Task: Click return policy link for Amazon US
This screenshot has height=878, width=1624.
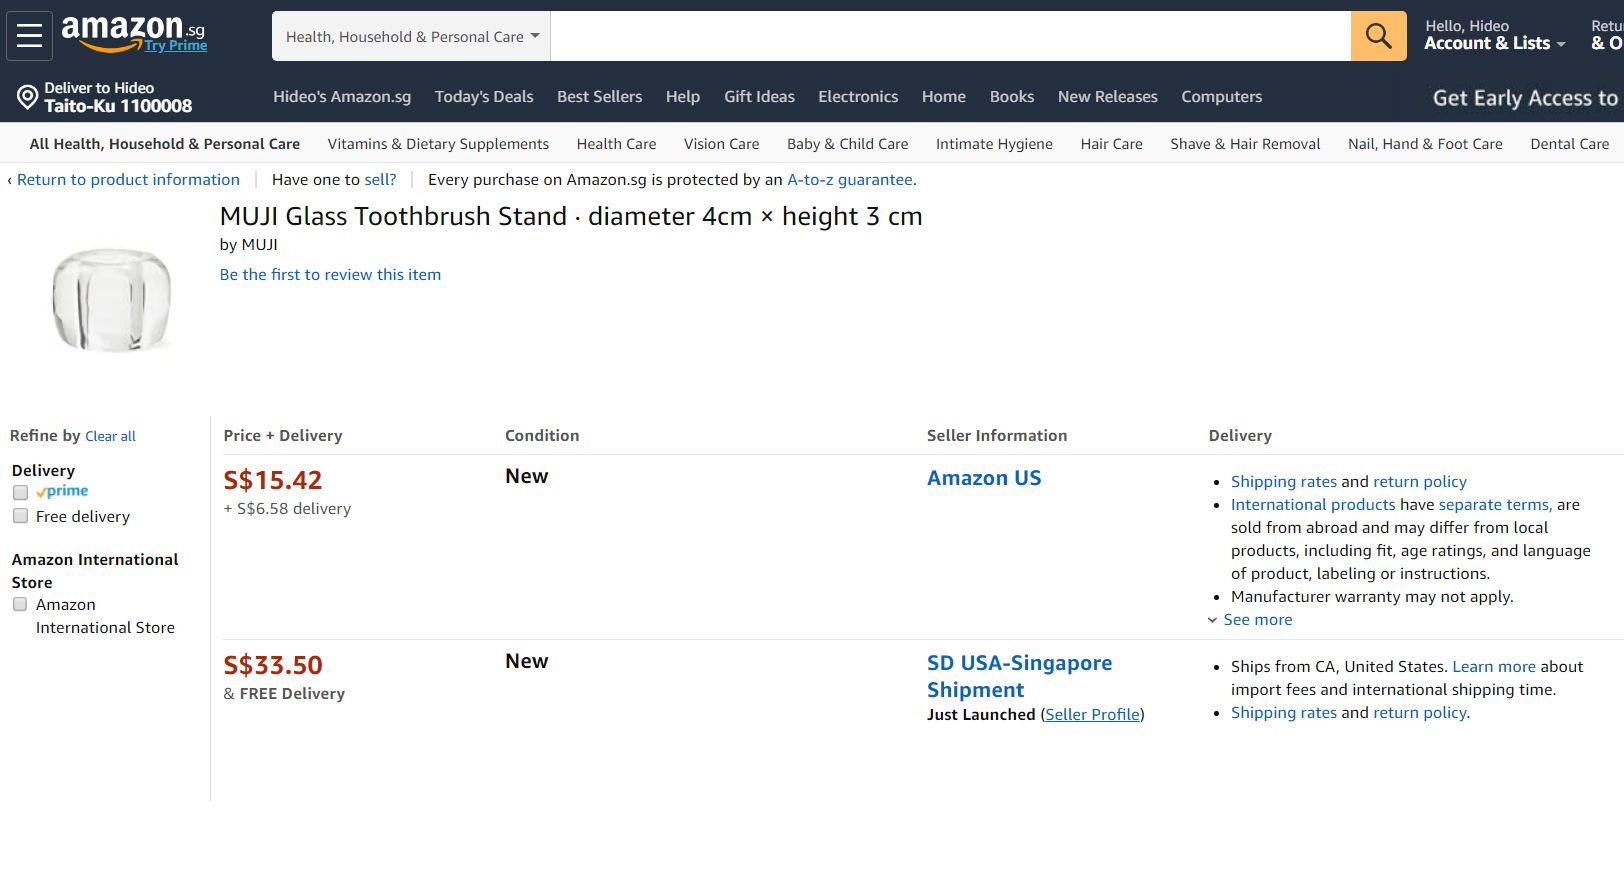Action: pos(1420,482)
